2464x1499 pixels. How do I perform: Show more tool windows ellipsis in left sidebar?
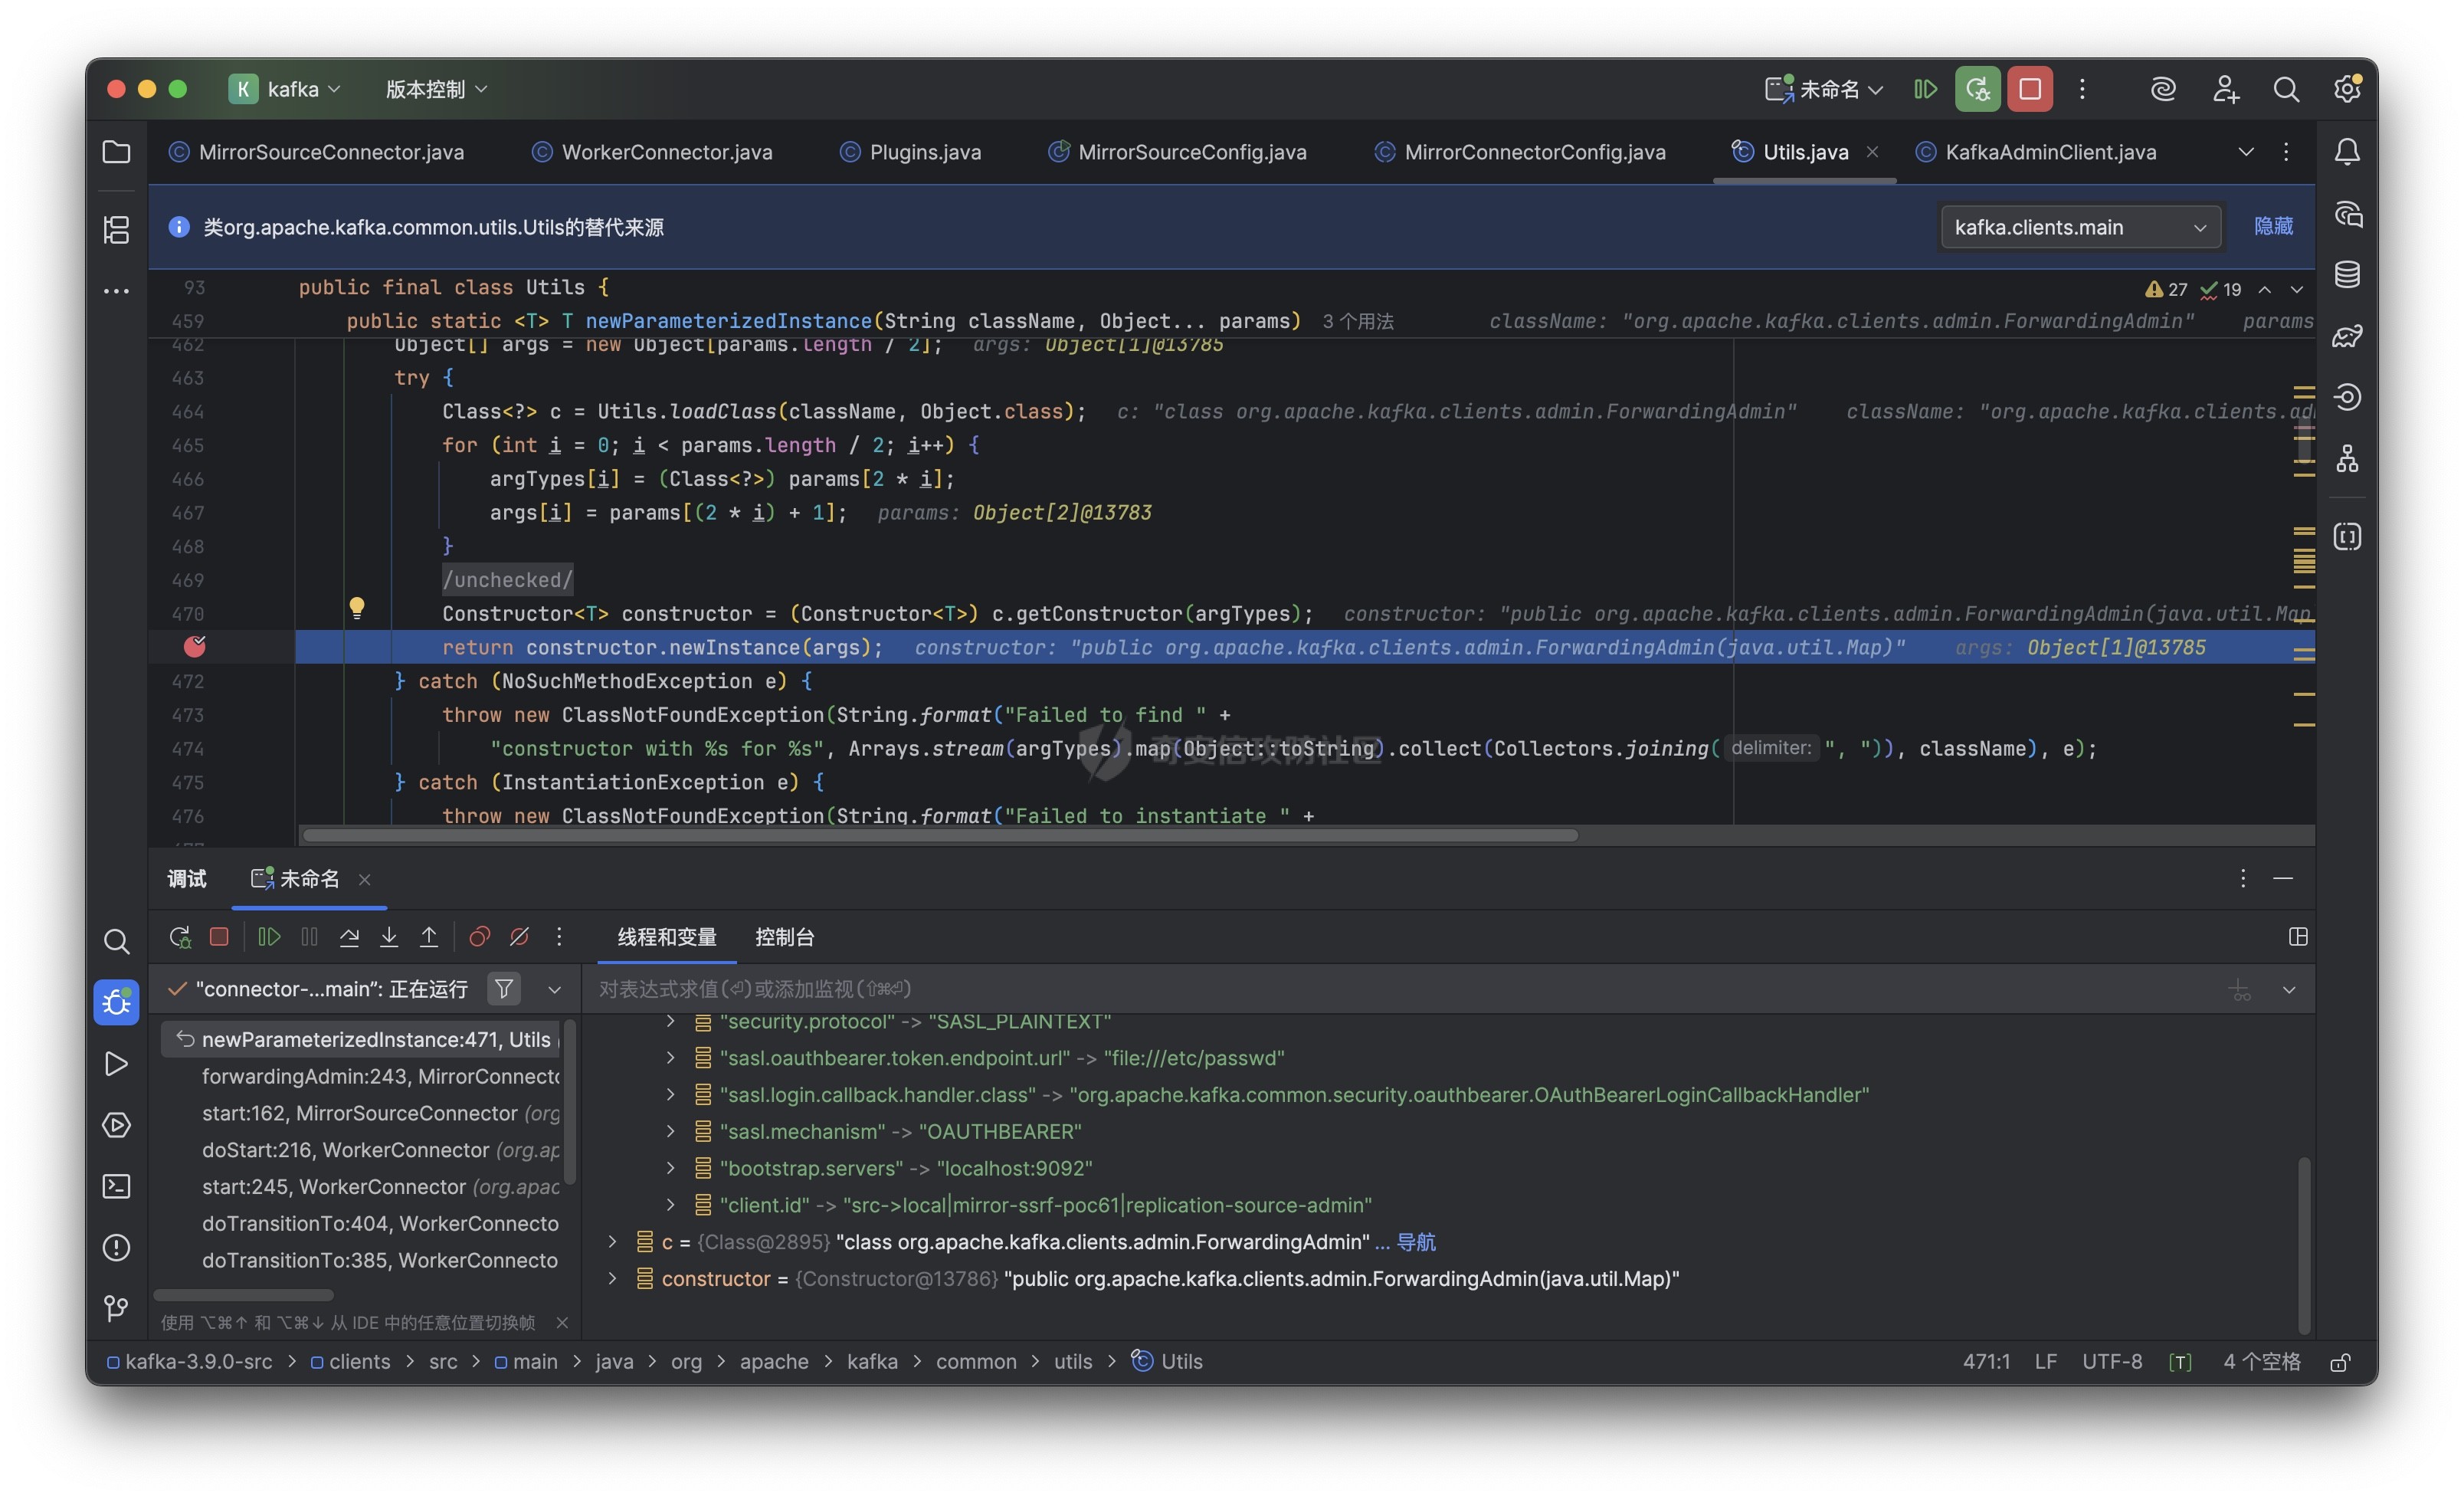click(x=116, y=291)
